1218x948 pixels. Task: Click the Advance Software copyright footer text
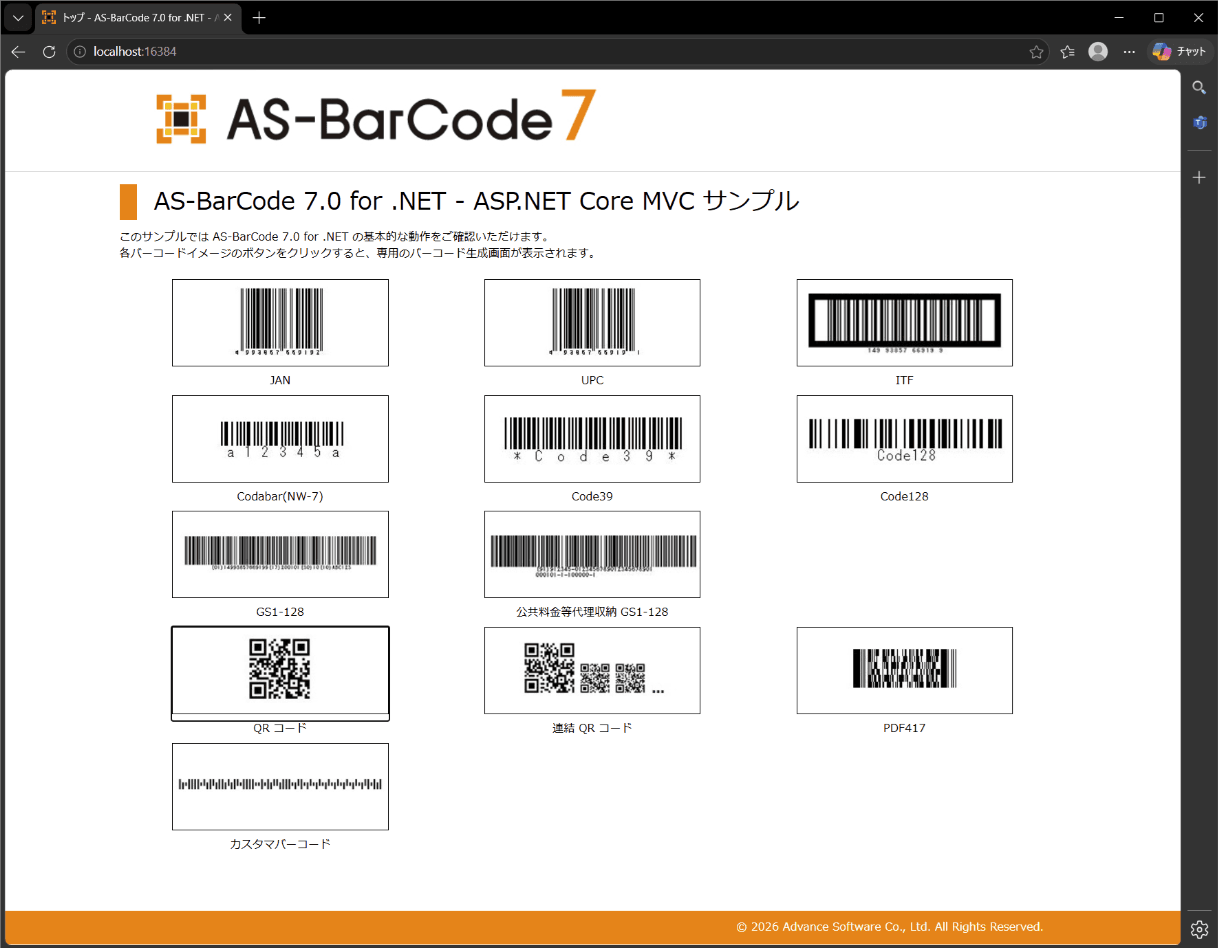point(890,927)
